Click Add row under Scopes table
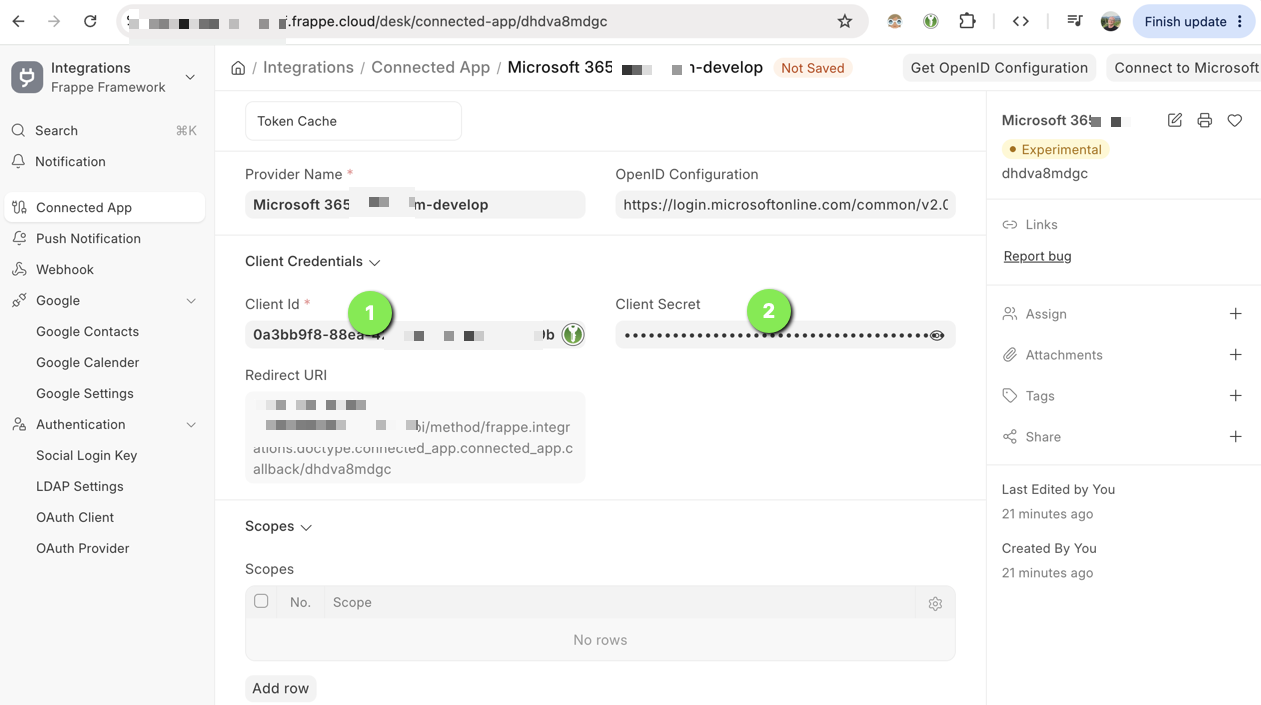The height and width of the screenshot is (705, 1261). coord(281,689)
